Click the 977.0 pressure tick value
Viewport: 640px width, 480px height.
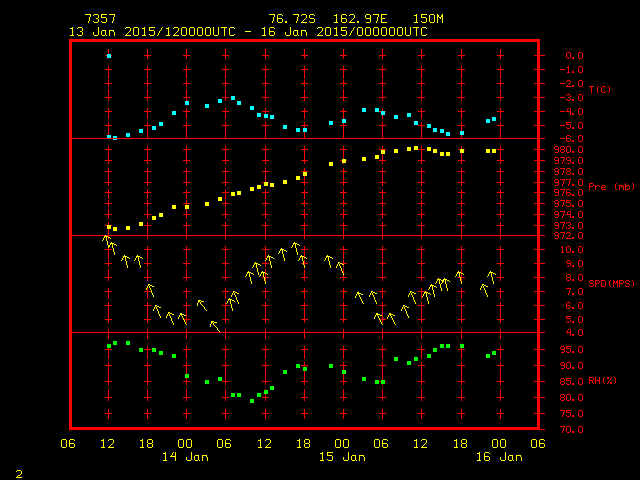pyautogui.click(x=569, y=182)
